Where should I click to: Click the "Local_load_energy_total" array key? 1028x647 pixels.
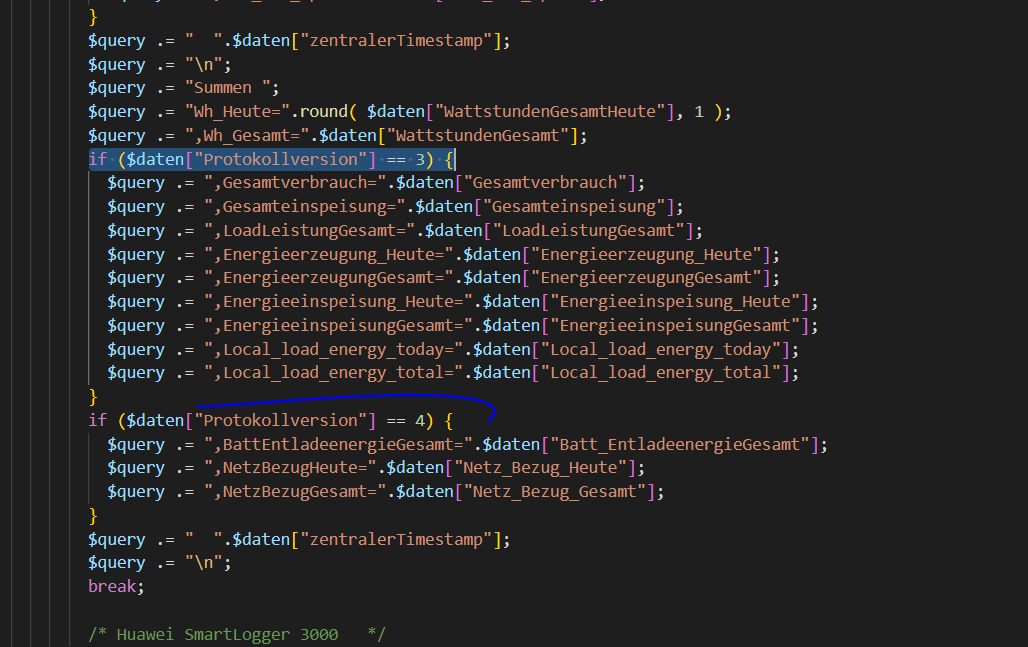659,373
